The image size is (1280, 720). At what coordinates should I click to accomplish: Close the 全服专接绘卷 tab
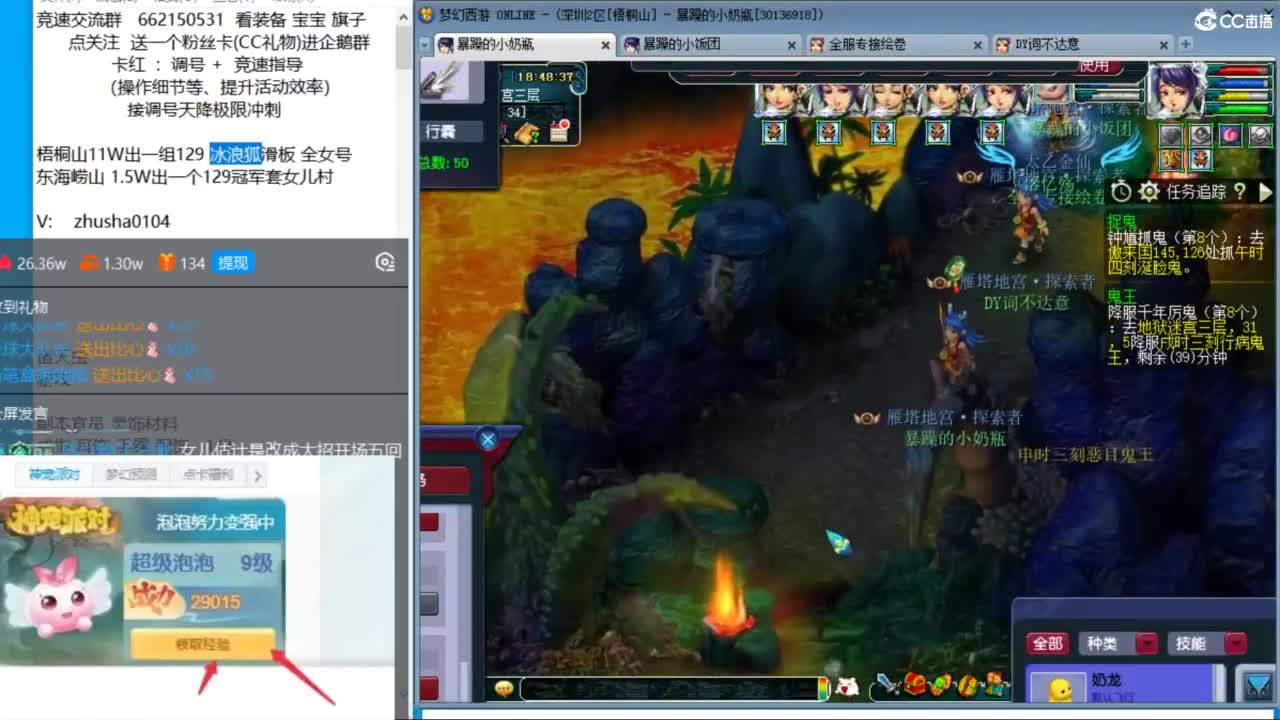[978, 45]
